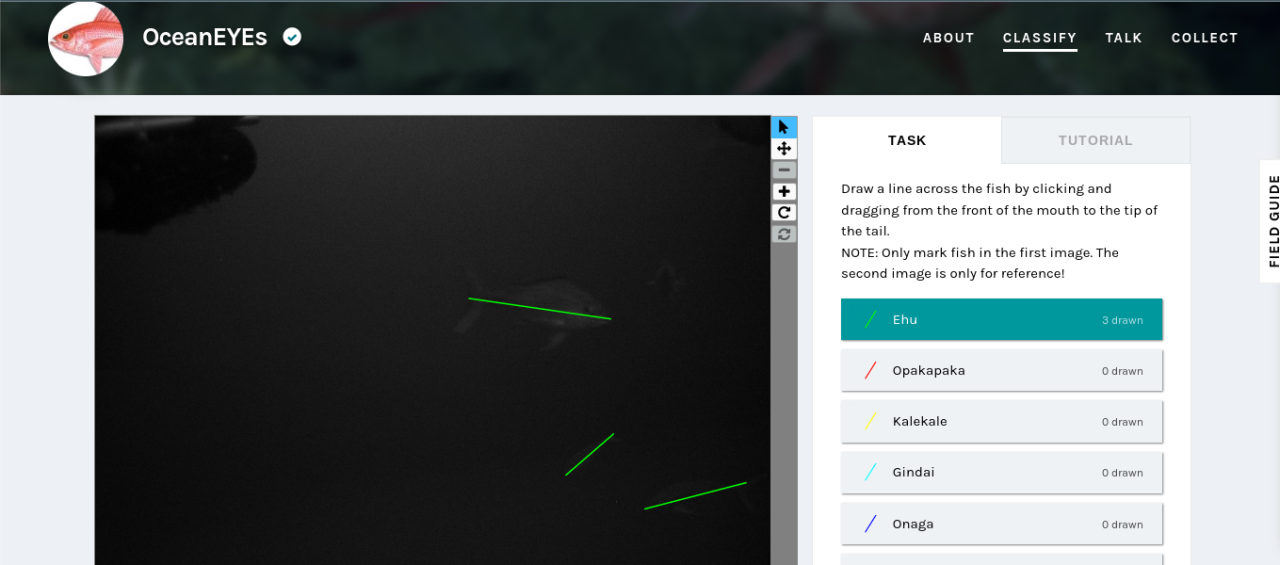Select the Gindai drawing tool
The width and height of the screenshot is (1280, 565).
tap(1002, 473)
